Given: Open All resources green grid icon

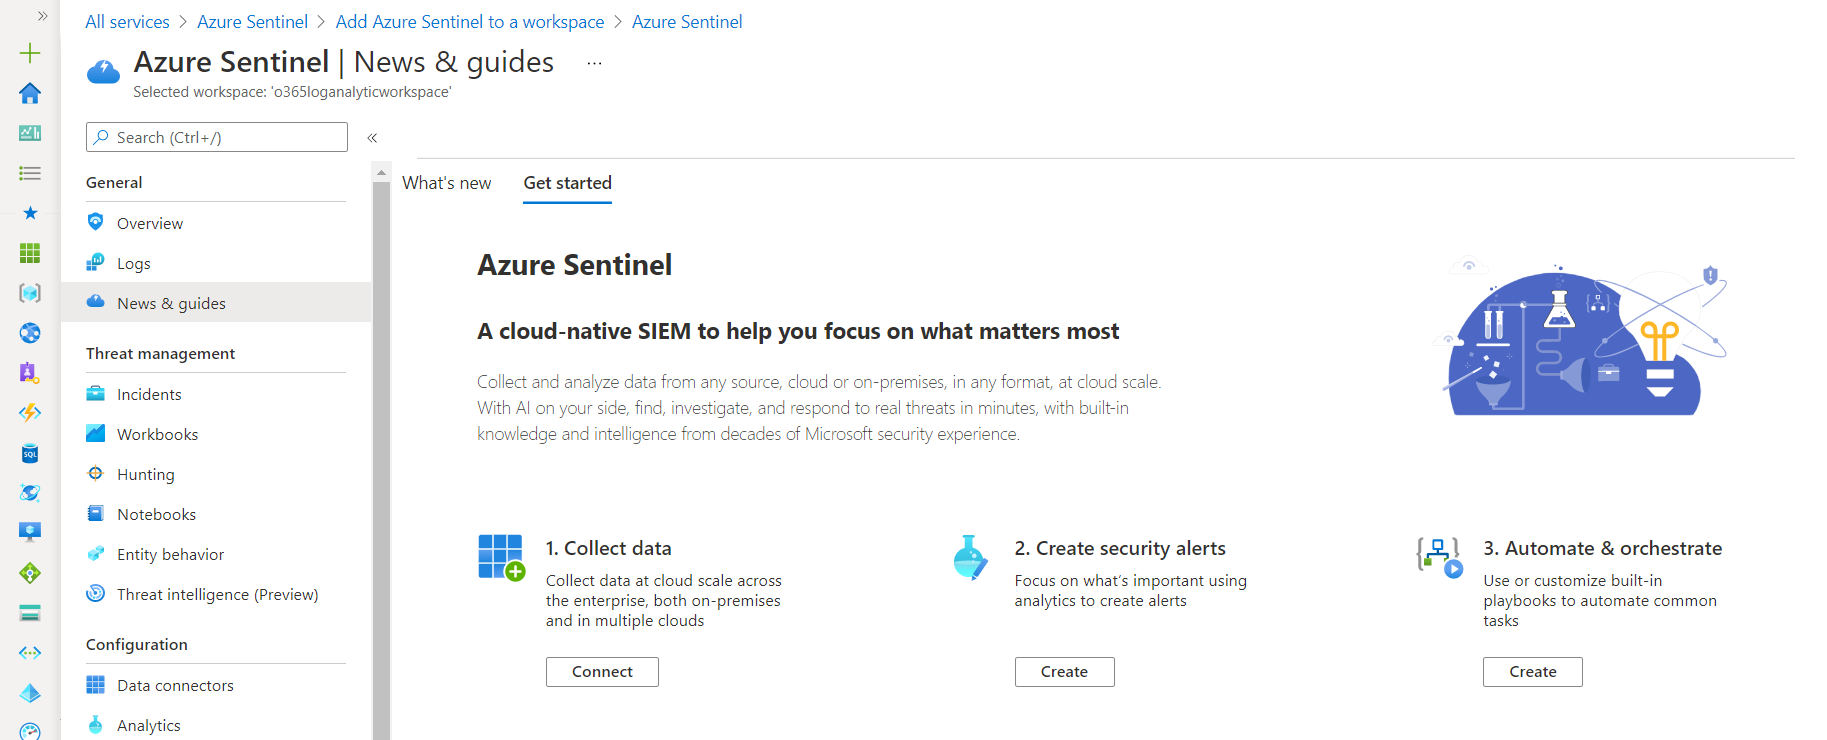Looking at the screenshot, I should [30, 253].
